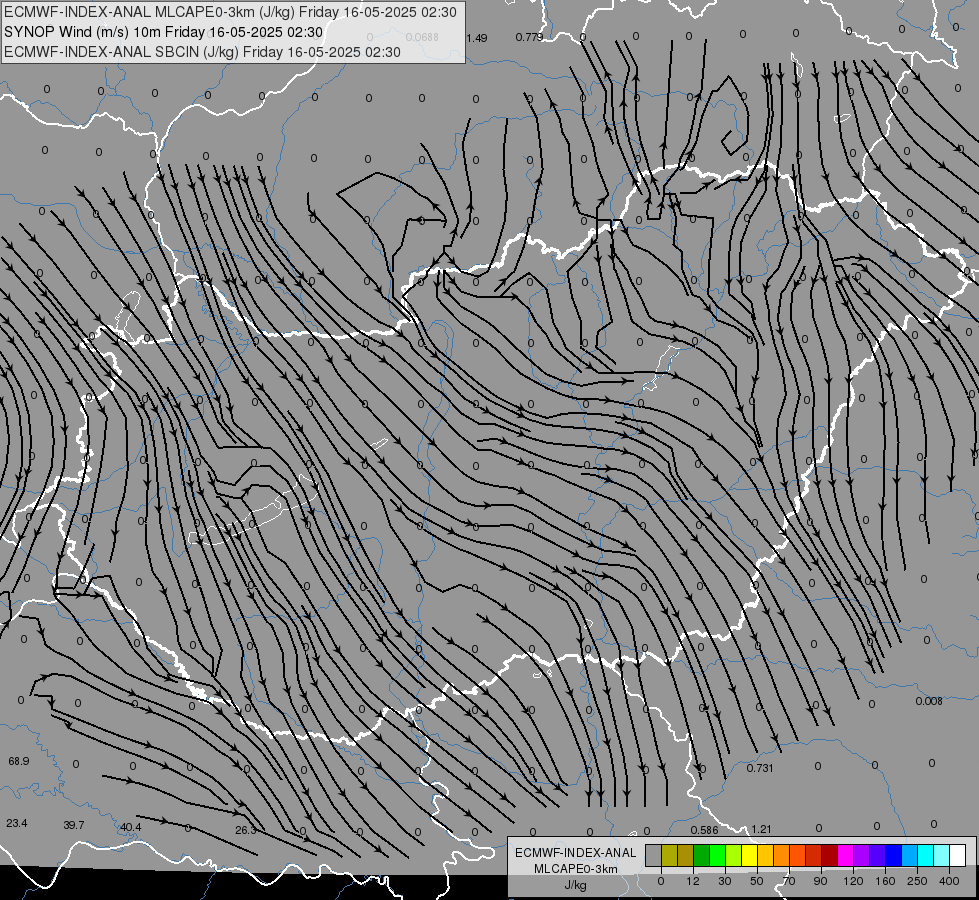This screenshot has width=979, height=900.
Task: Select the cyan legend swatch
Action: tap(925, 855)
